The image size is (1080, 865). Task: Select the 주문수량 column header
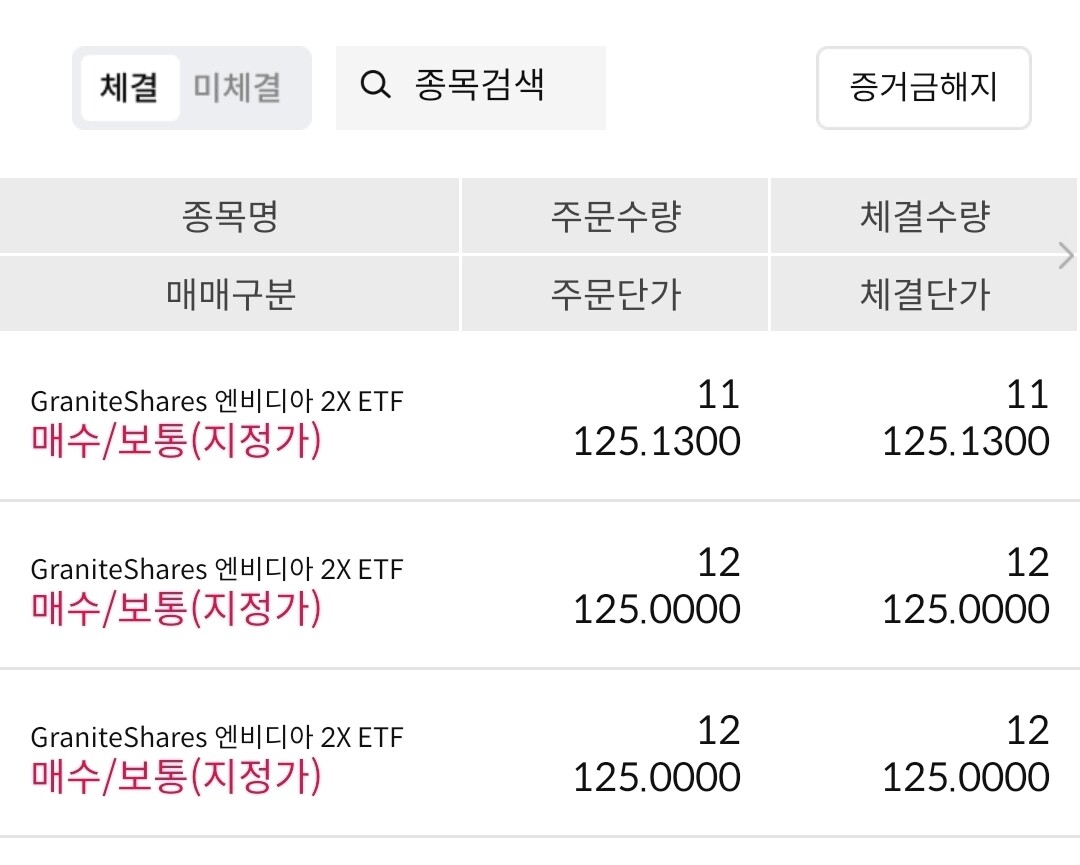[x=615, y=216]
